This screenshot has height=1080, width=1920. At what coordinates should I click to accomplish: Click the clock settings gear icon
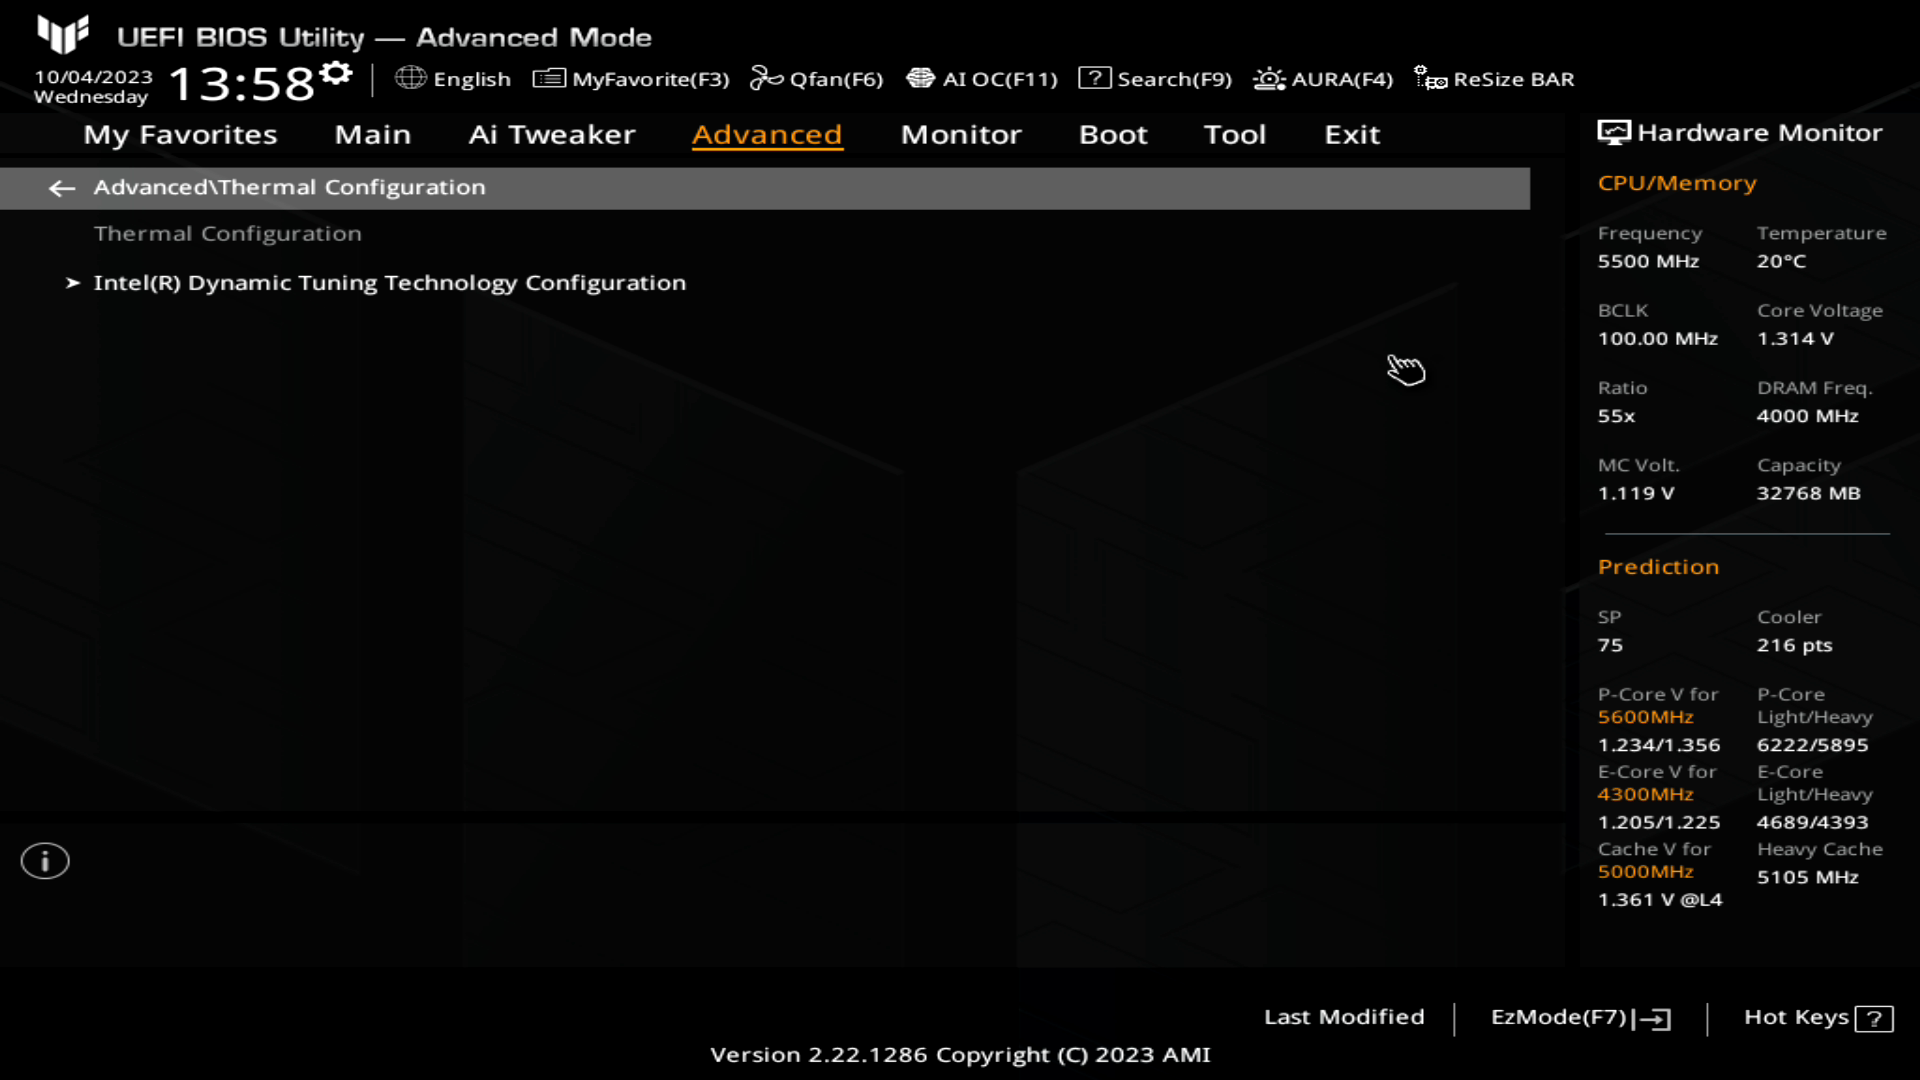click(337, 73)
